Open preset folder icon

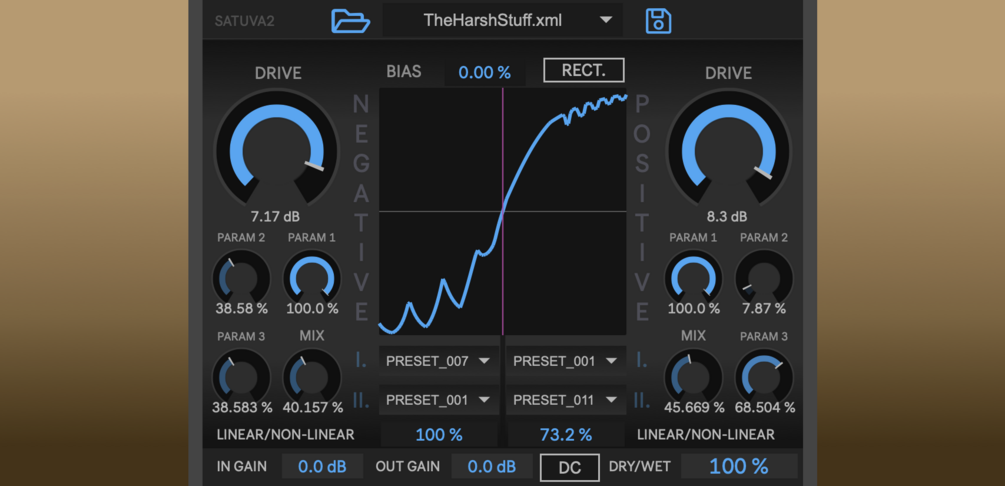(x=350, y=21)
